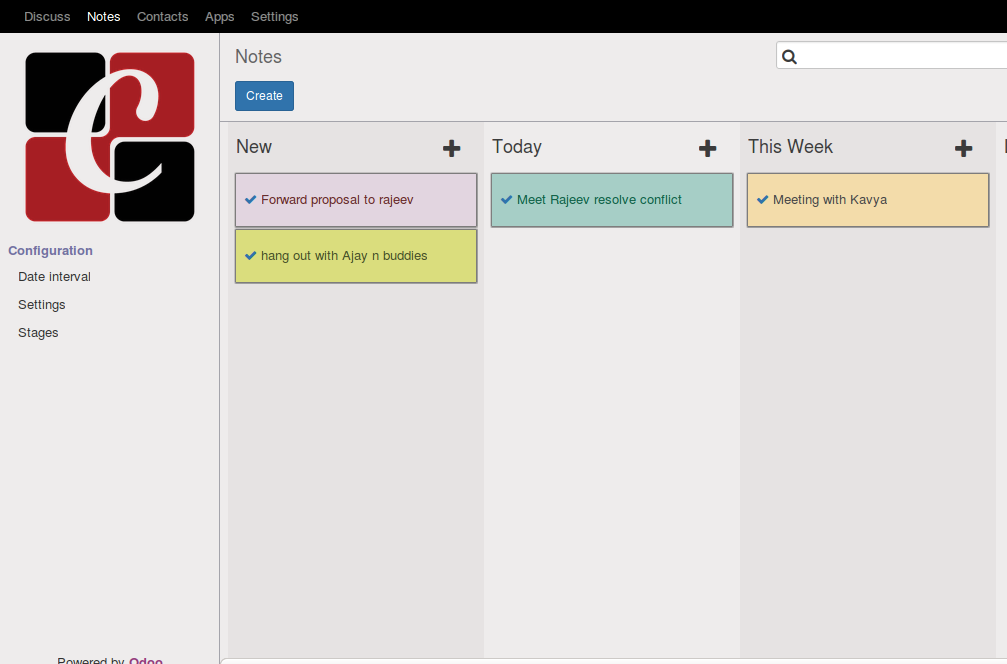
Task: Click the company logo image
Action: click(110, 137)
